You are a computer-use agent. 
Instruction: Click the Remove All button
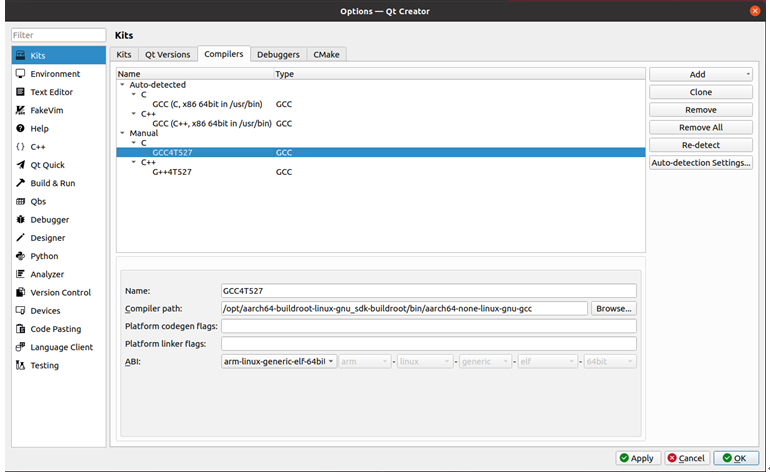pos(701,127)
